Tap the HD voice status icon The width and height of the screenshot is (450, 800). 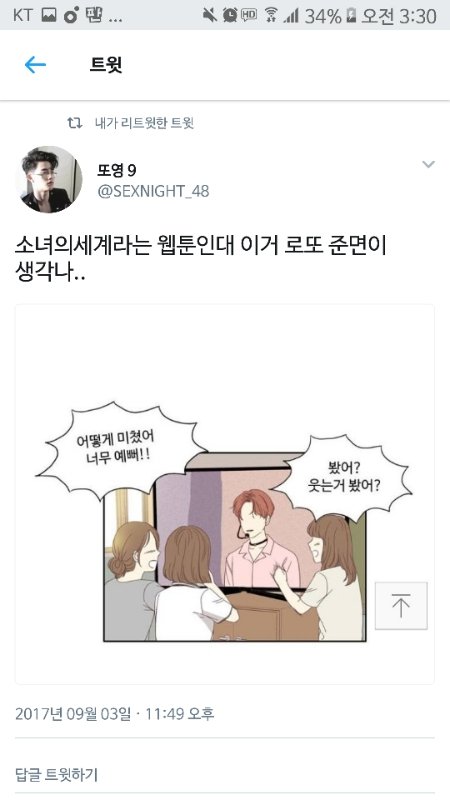tap(249, 15)
